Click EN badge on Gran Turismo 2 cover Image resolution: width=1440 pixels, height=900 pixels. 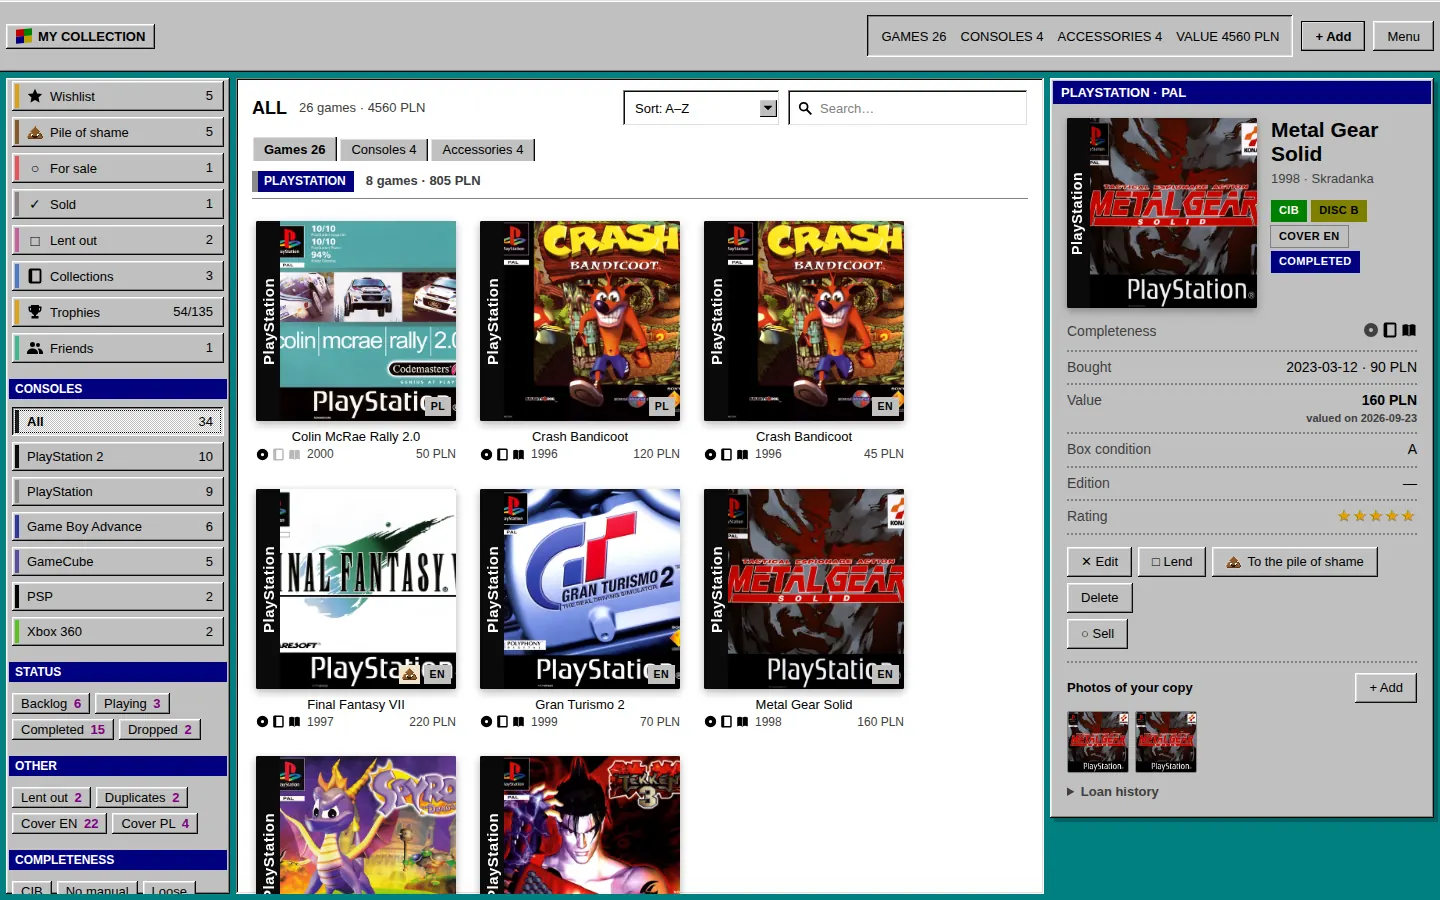click(661, 674)
